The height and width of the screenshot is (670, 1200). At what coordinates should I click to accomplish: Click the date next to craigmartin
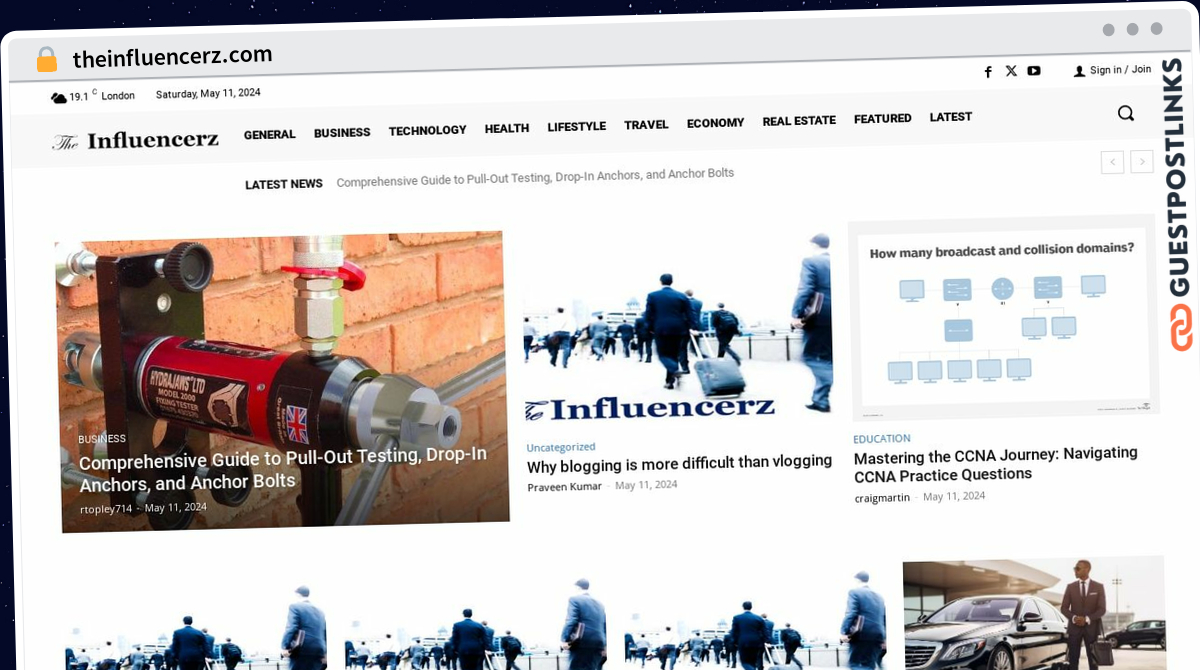[954, 496]
